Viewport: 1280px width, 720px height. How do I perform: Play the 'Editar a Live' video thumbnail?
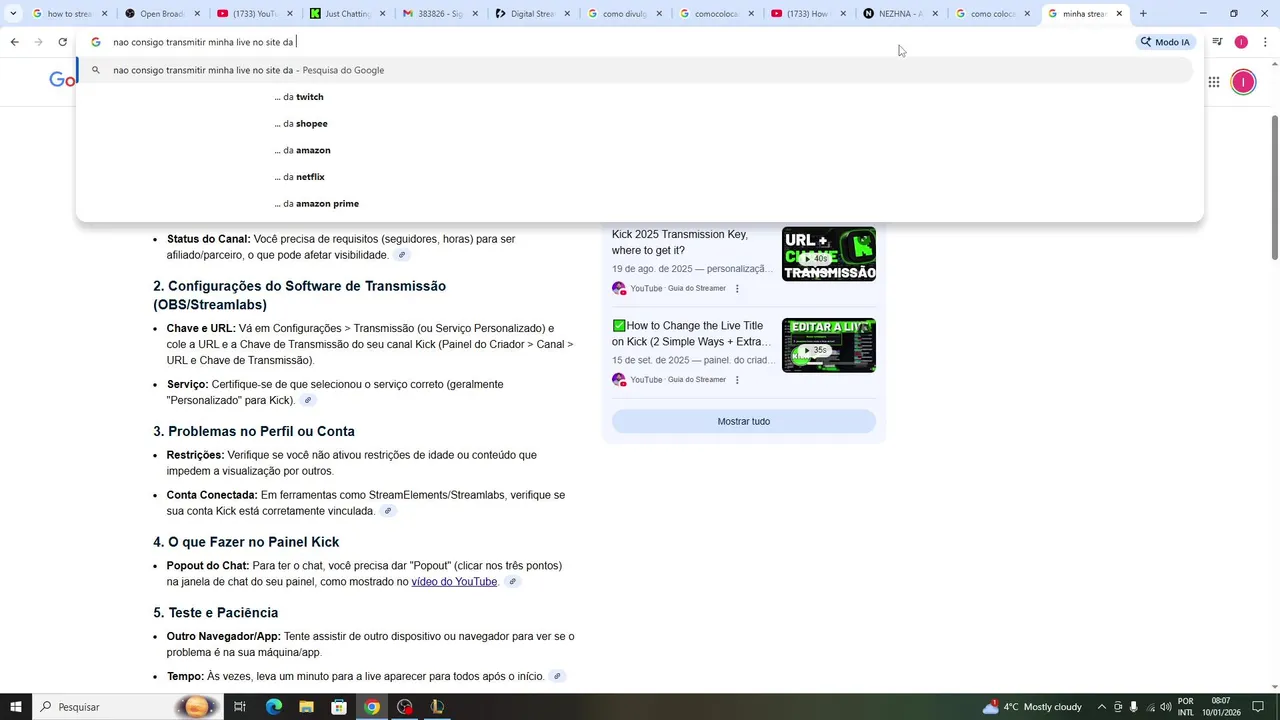tap(829, 345)
